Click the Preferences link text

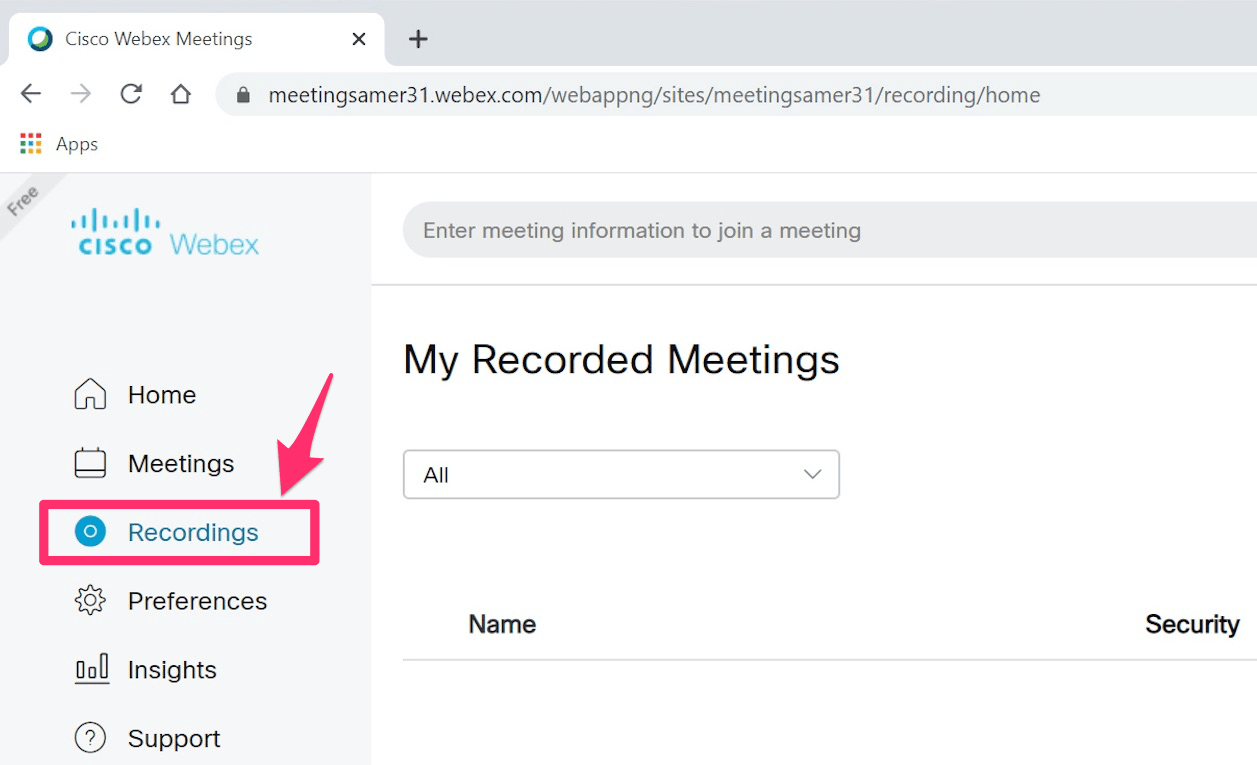coord(197,600)
